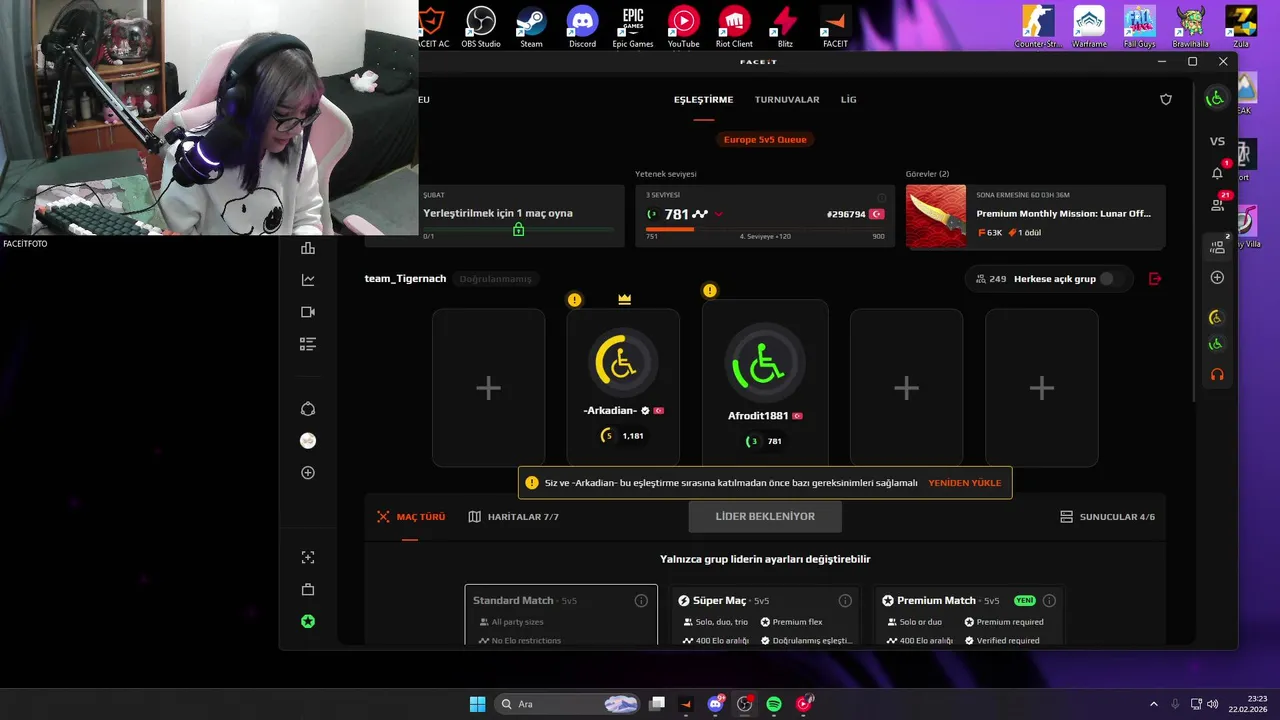Open the -Arkadian- player card
1280x720 pixels.
pyautogui.click(x=623, y=388)
